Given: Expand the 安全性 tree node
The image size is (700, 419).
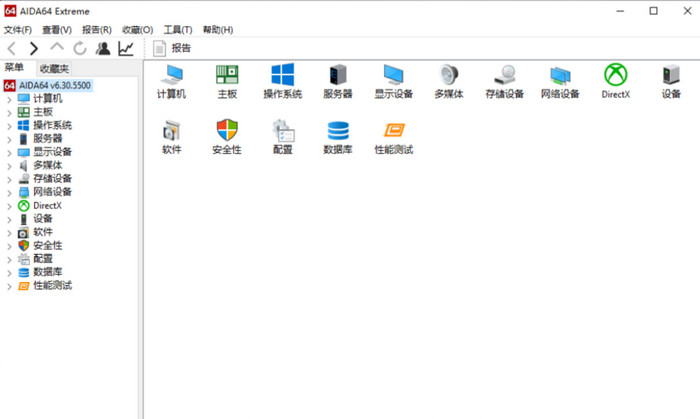Looking at the screenshot, I should 9,247.
